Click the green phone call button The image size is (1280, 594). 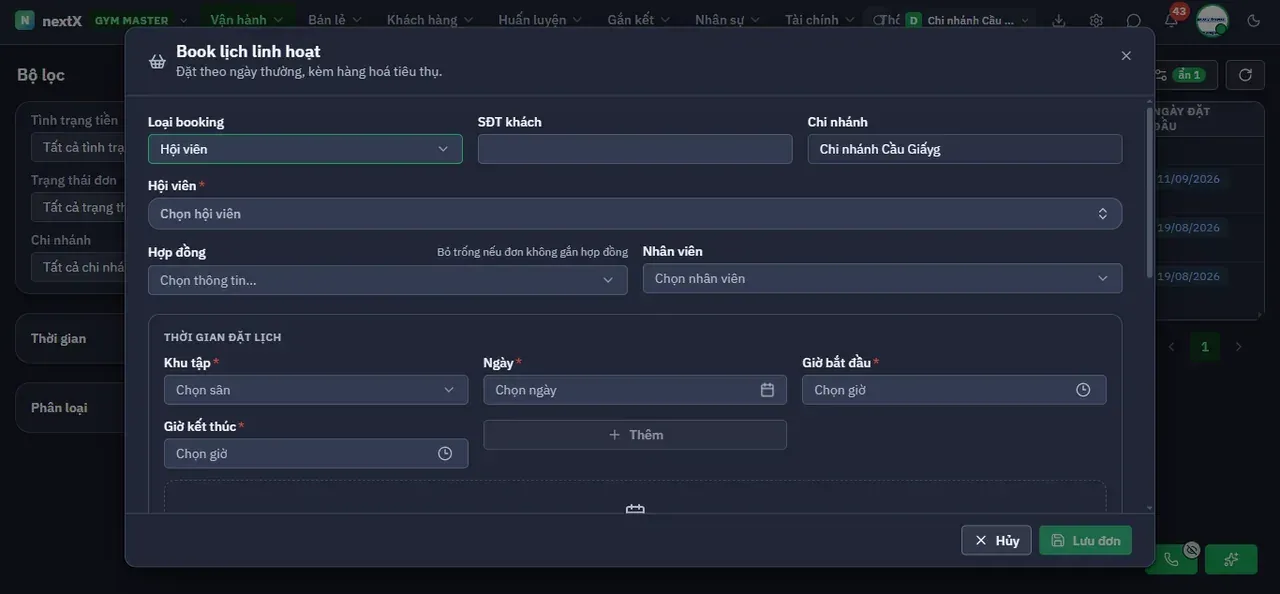(1172, 559)
